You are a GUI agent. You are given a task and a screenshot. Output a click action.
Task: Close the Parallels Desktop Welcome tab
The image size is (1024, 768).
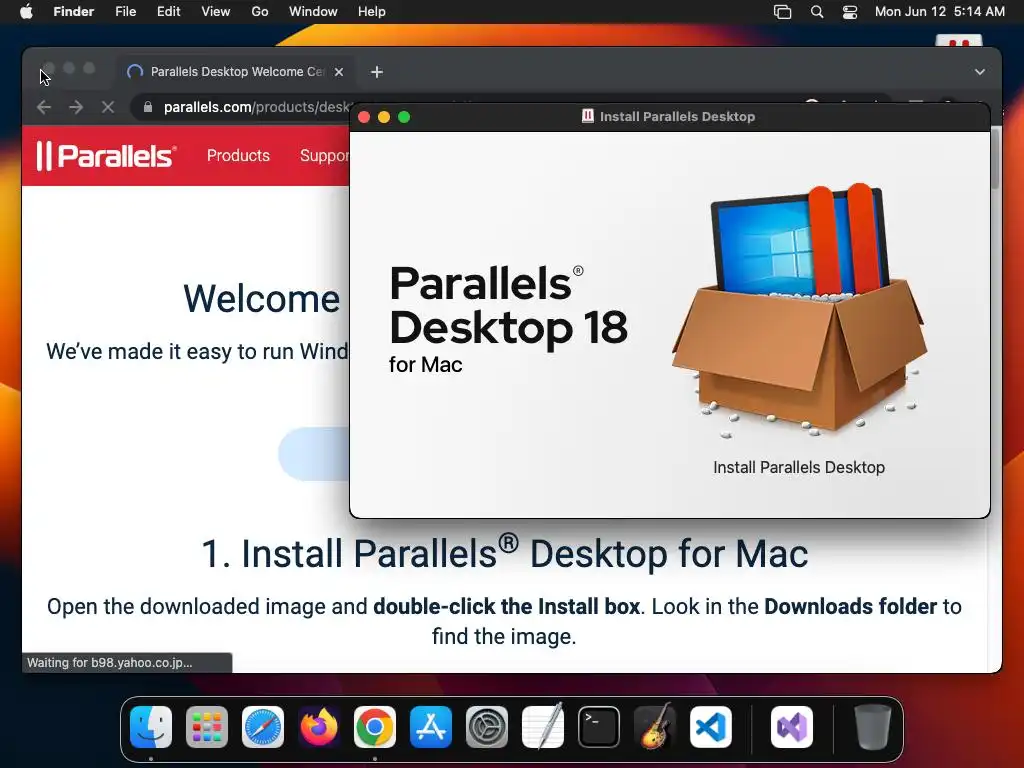coord(339,72)
